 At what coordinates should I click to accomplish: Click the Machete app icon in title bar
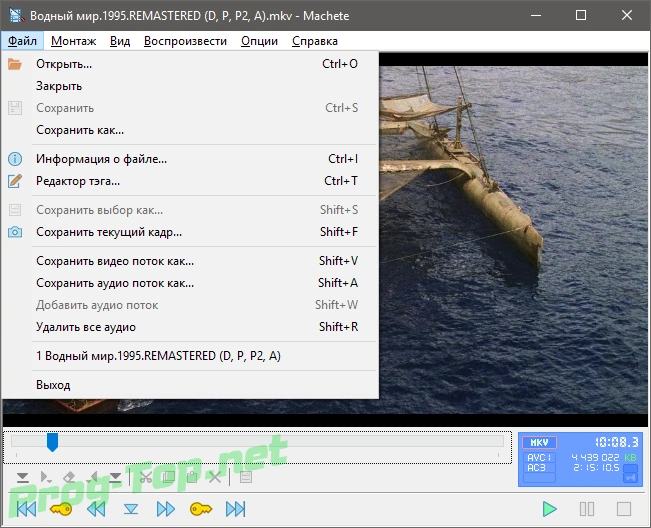point(16,15)
